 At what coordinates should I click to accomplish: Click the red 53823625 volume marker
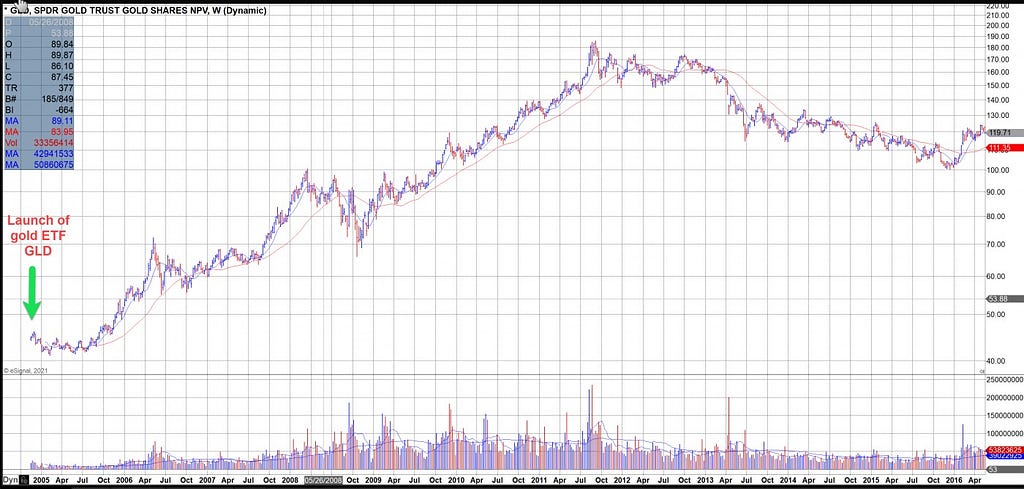1004,450
